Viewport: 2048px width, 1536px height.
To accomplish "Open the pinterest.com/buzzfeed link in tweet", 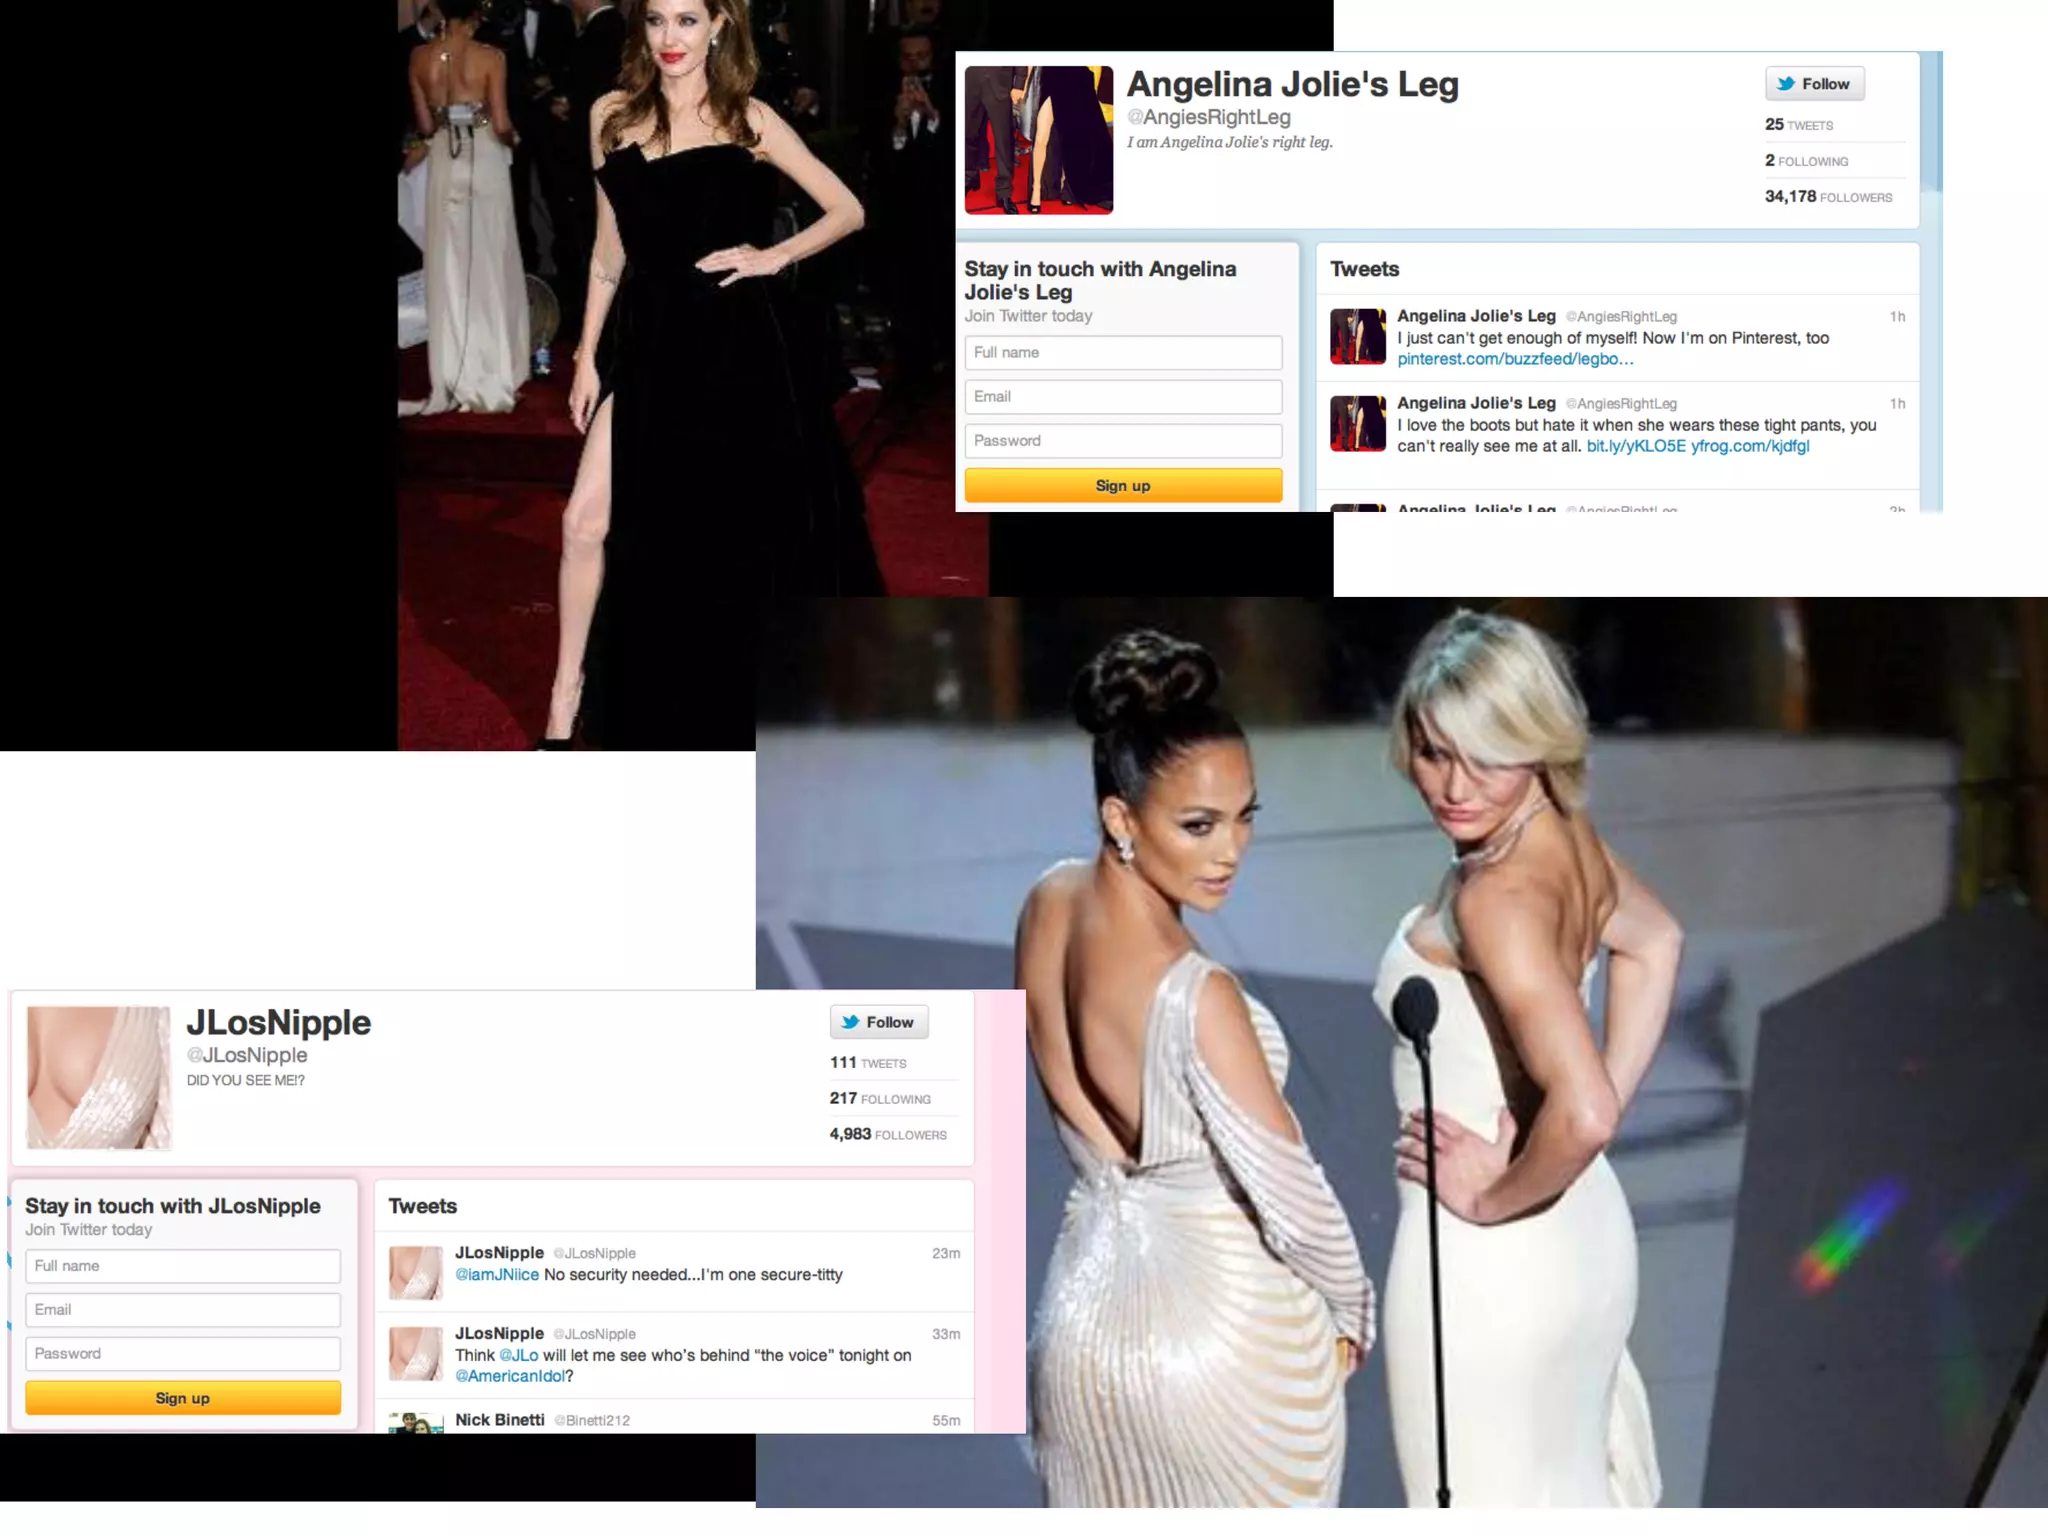I will coord(1514,359).
